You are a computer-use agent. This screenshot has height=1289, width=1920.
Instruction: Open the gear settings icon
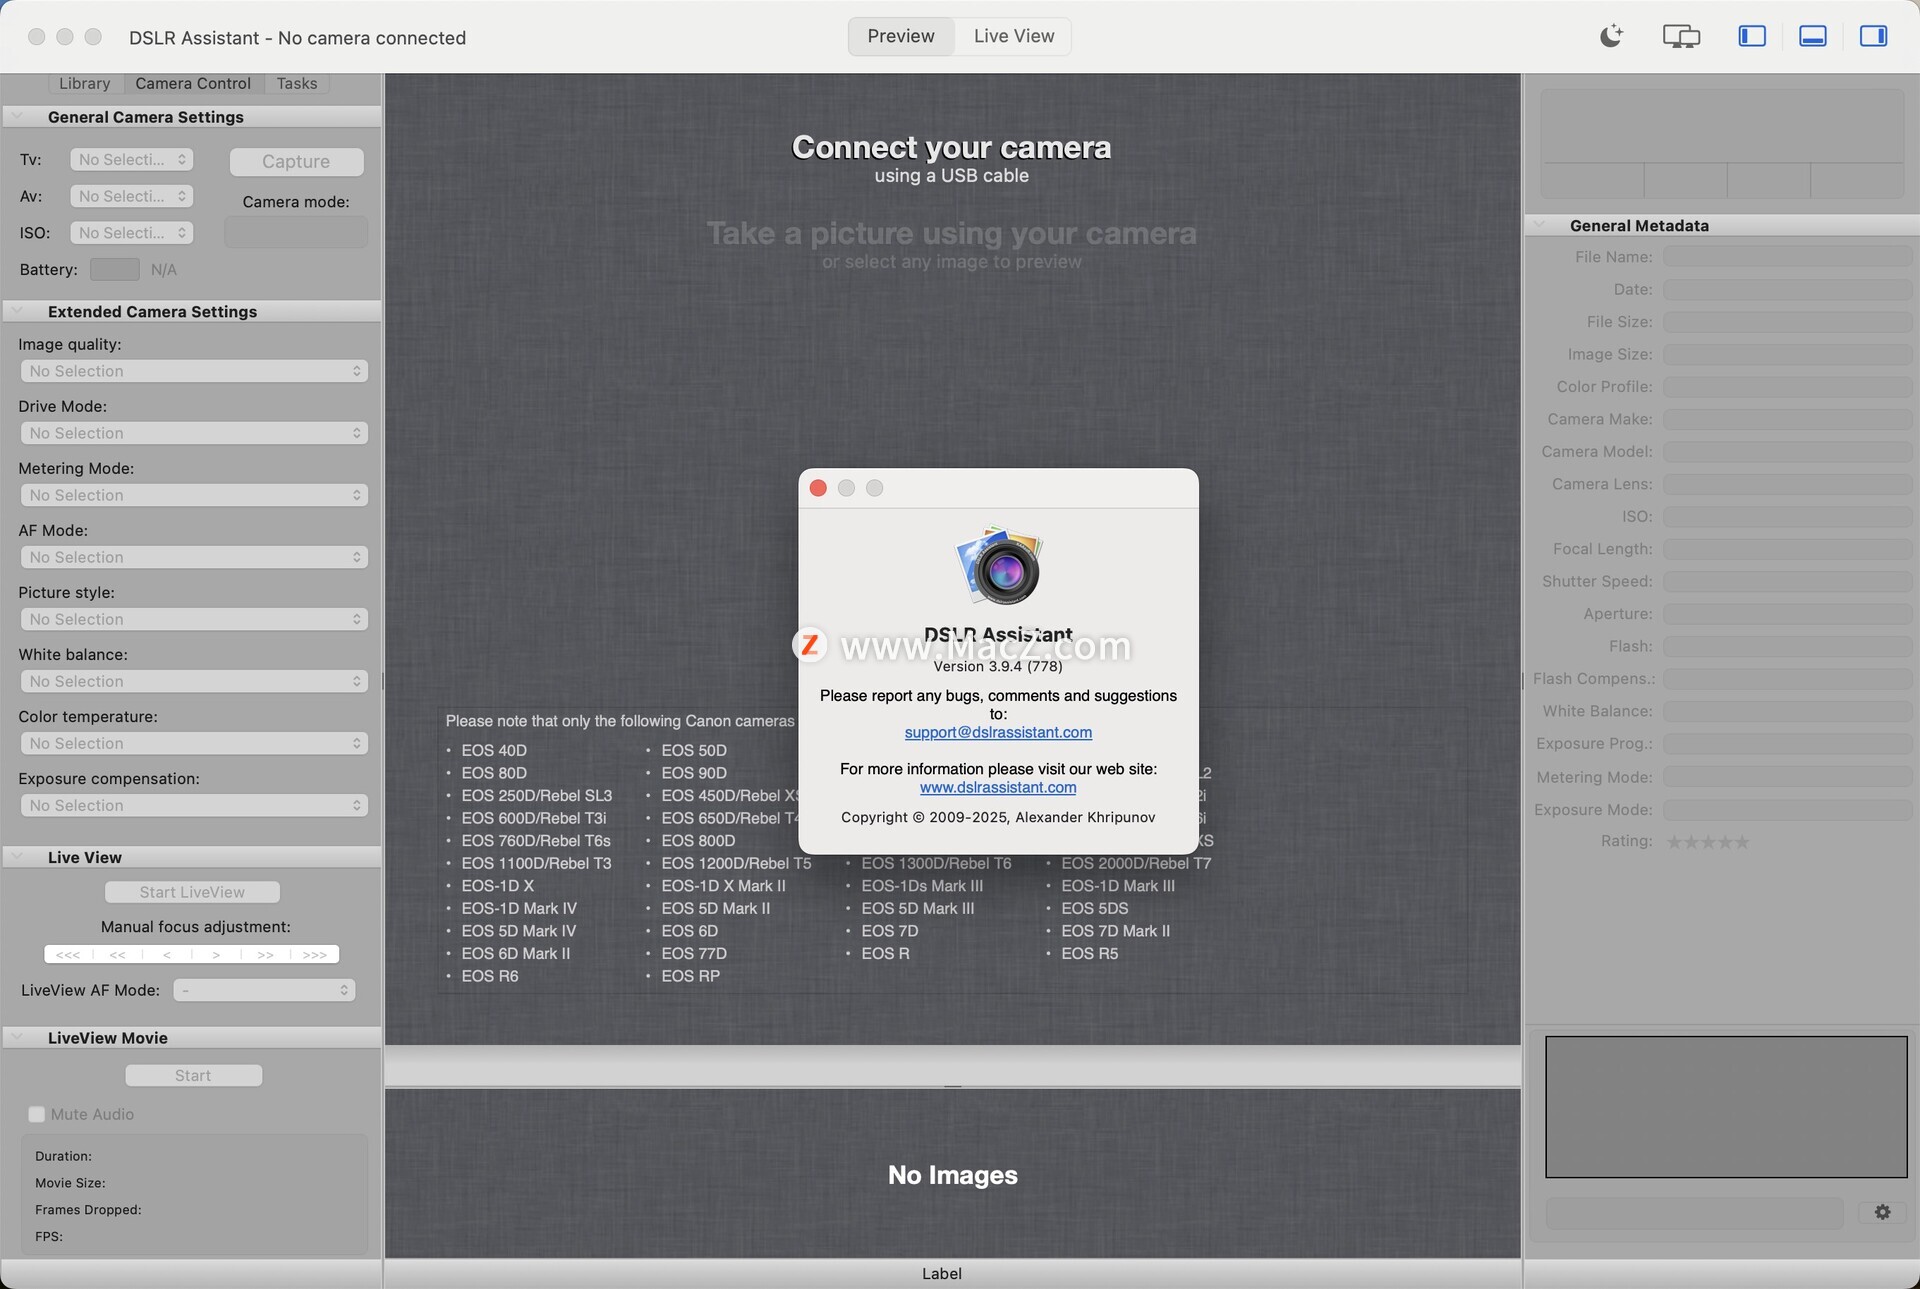click(1882, 1212)
